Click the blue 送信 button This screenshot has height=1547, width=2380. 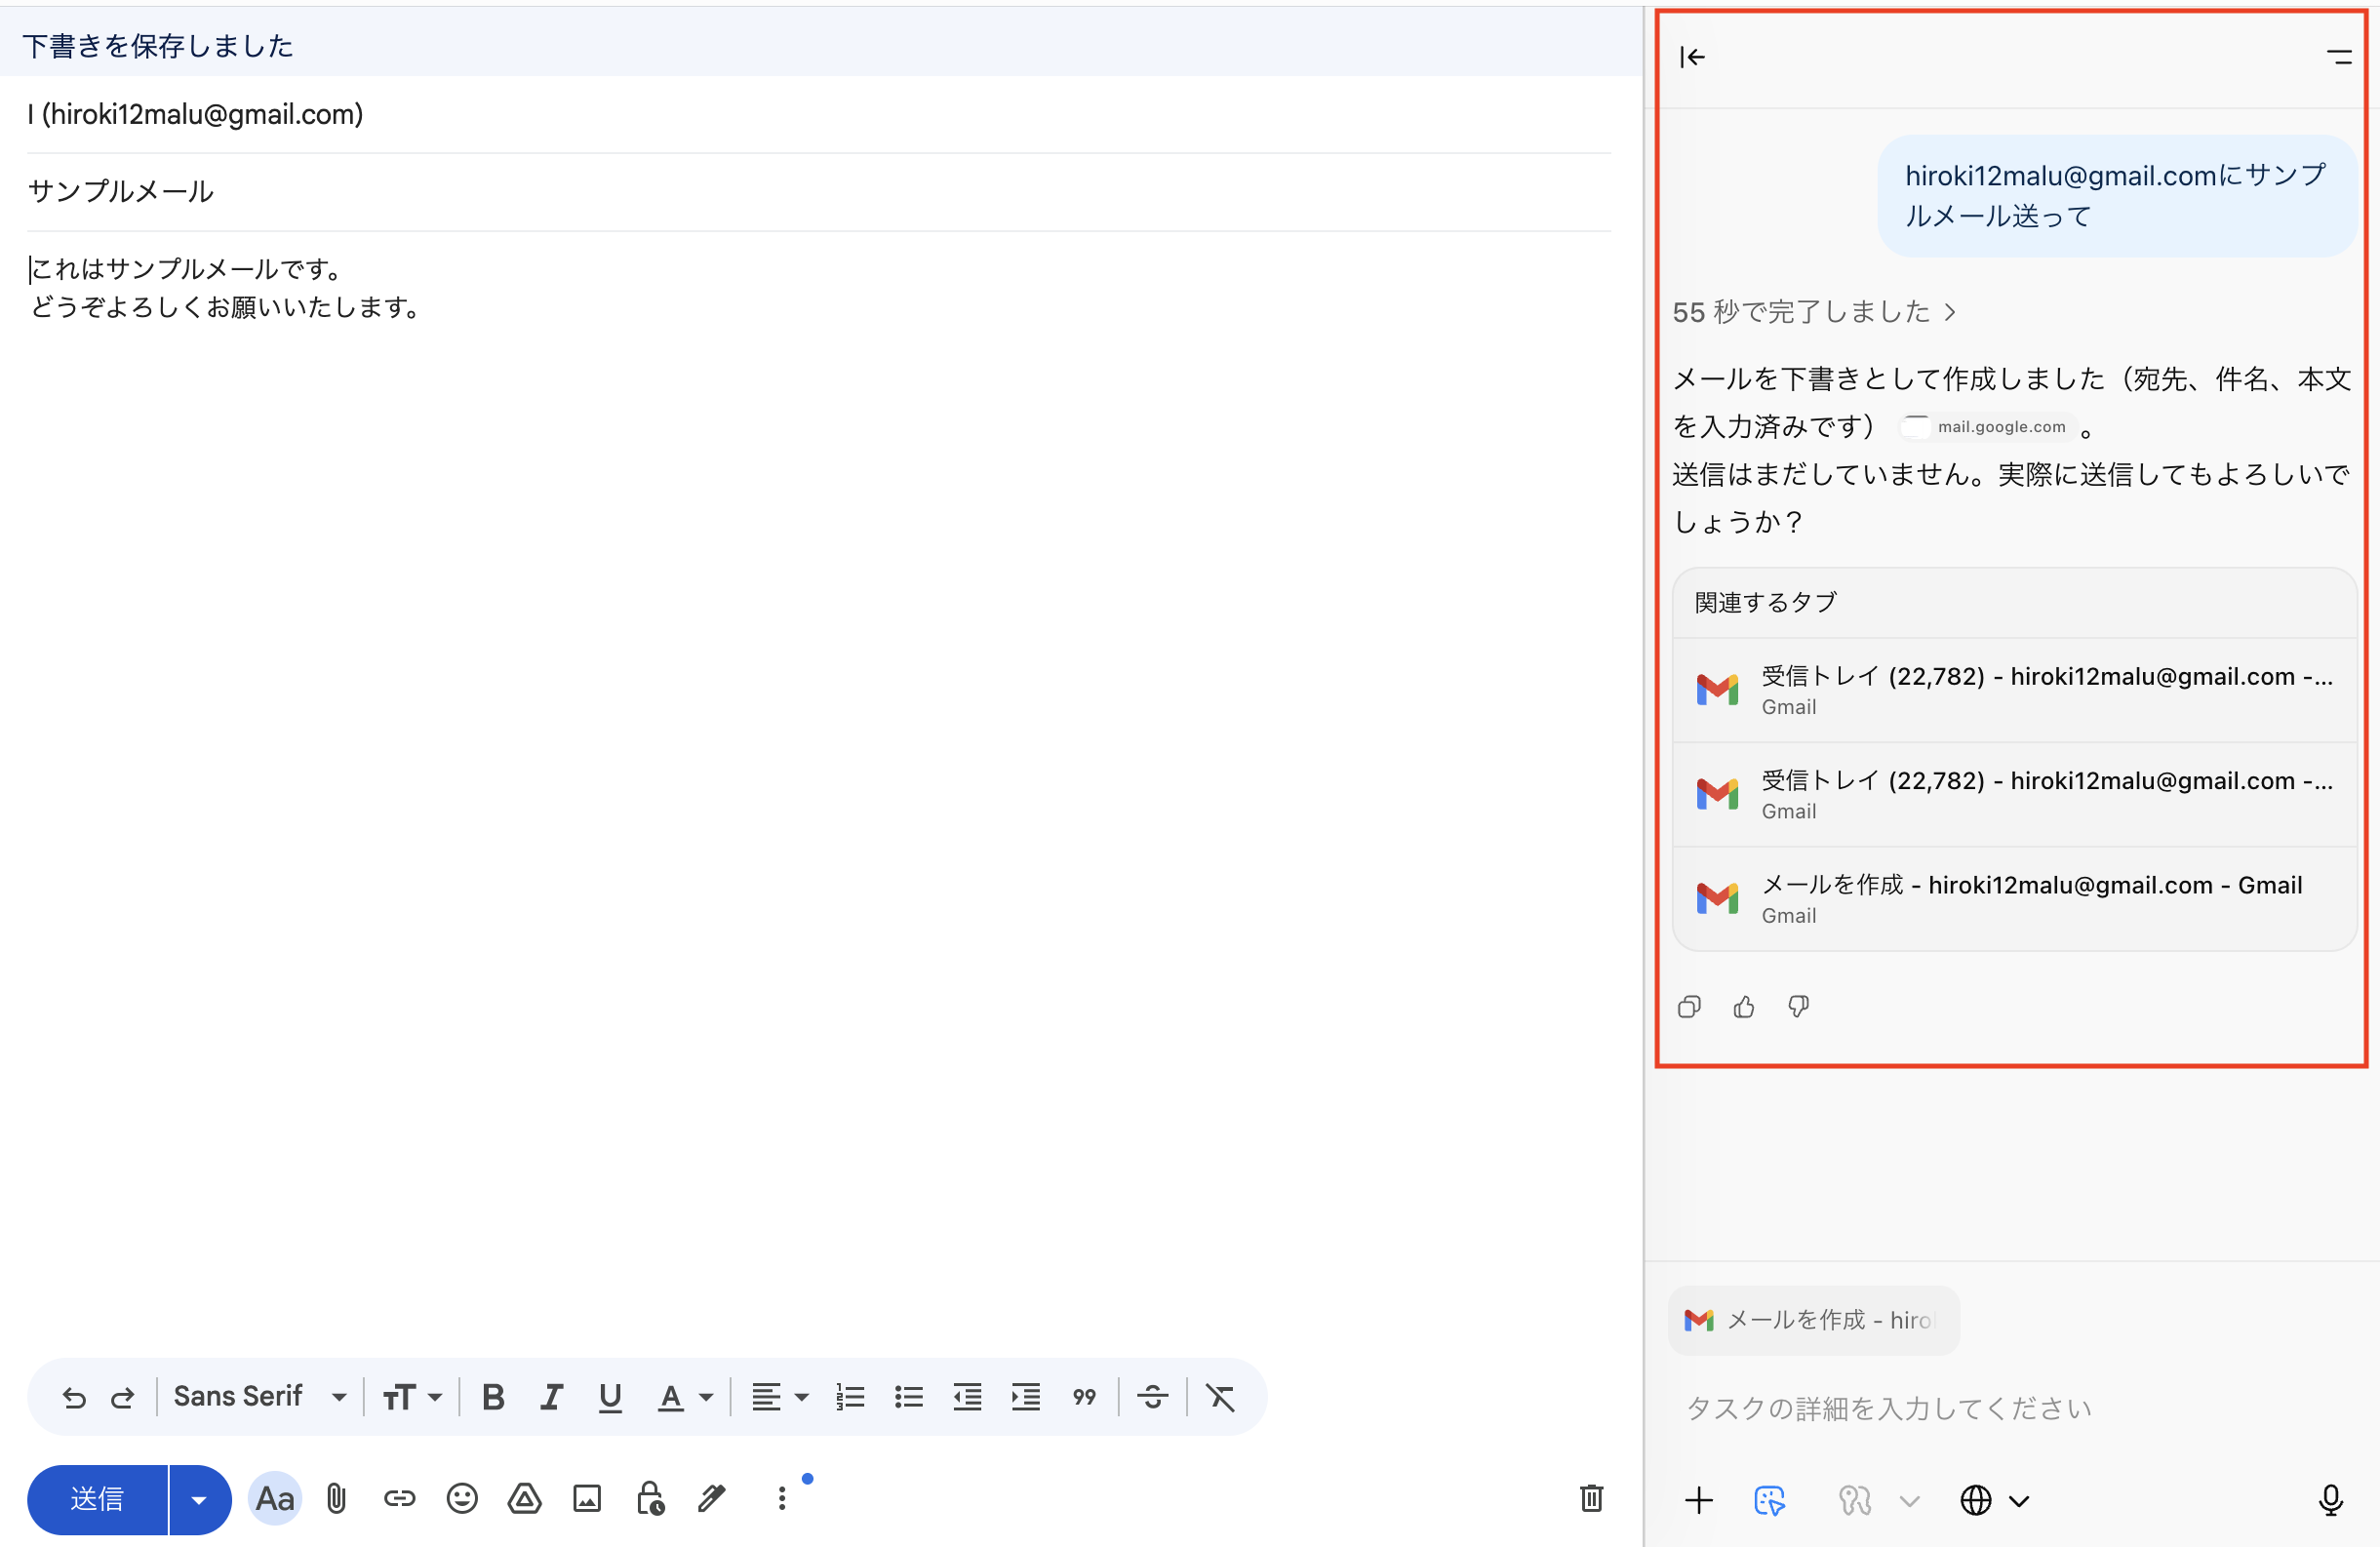[97, 1499]
